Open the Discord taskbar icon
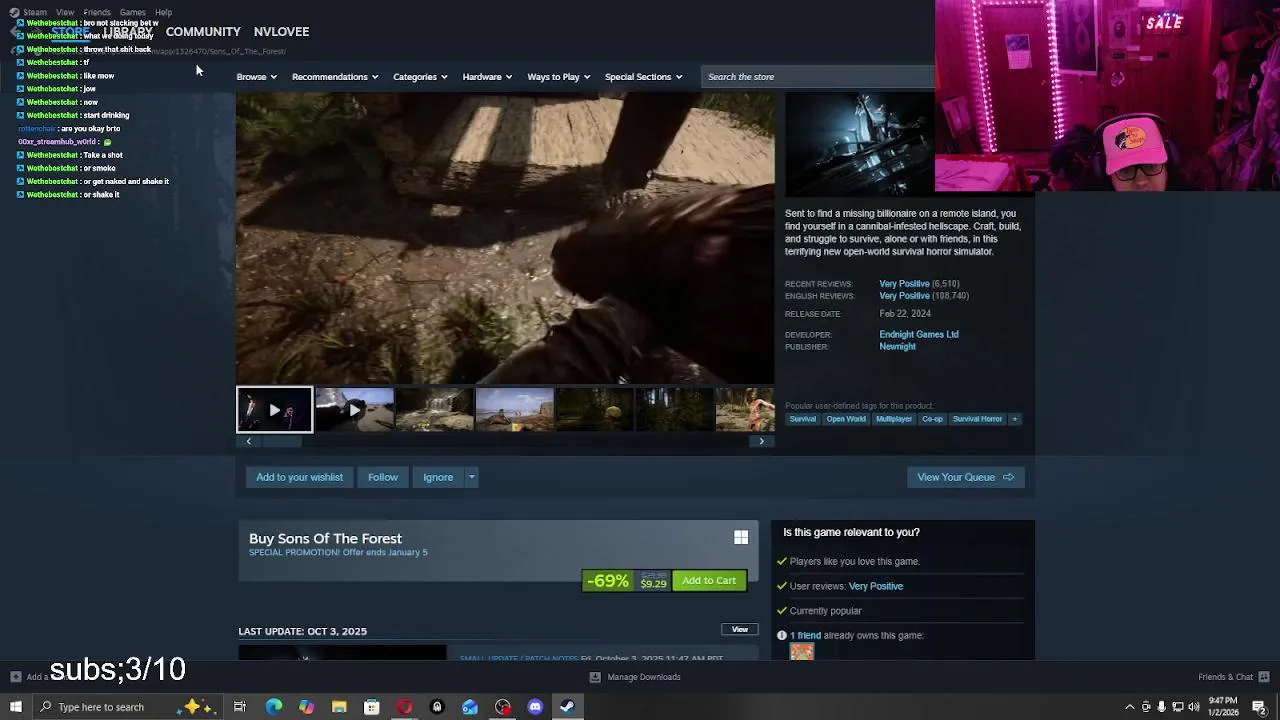Viewport: 1280px width, 720px height. (x=535, y=707)
